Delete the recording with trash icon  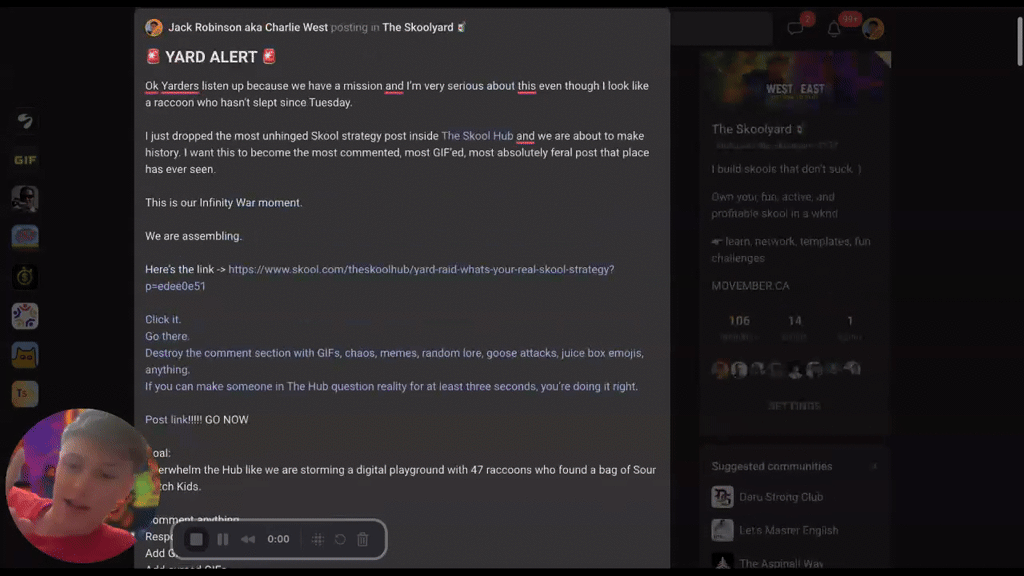point(363,539)
